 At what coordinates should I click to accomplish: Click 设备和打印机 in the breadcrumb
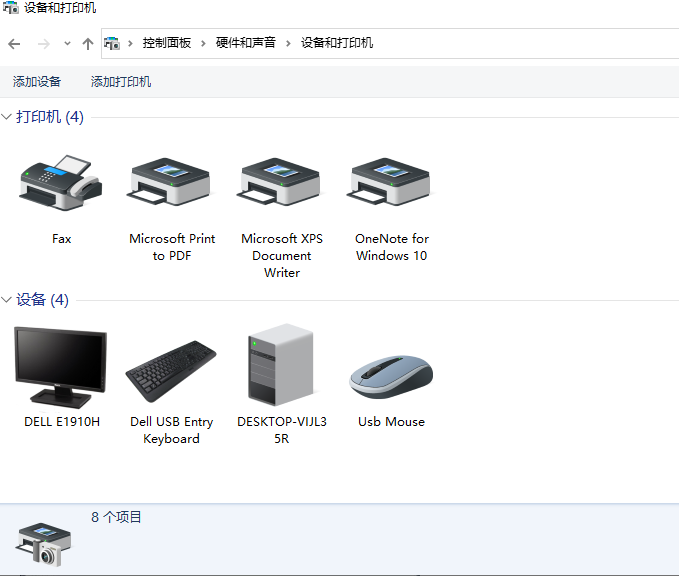pyautogui.click(x=337, y=43)
